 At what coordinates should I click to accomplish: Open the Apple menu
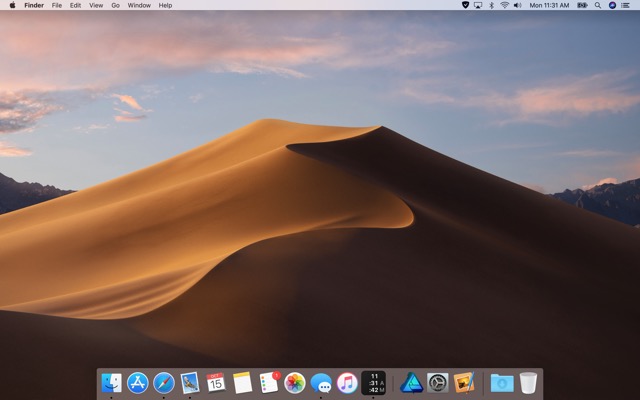click(x=12, y=5)
